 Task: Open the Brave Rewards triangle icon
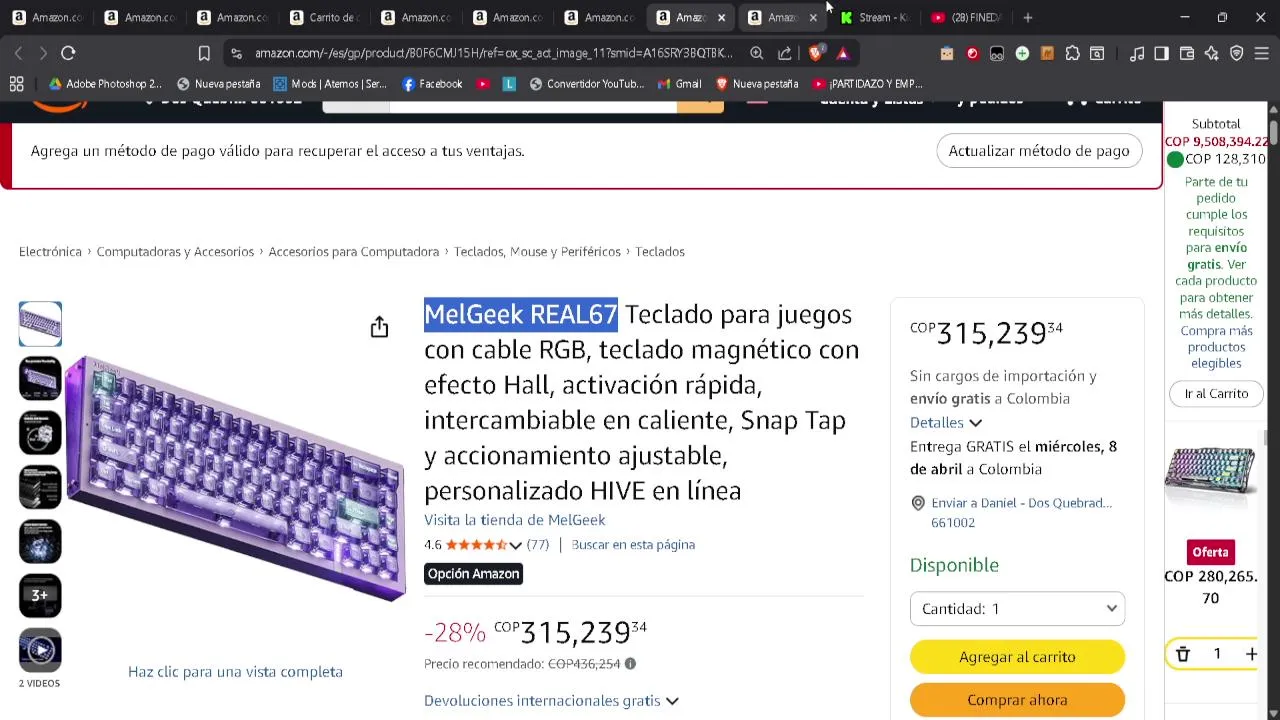coord(843,53)
